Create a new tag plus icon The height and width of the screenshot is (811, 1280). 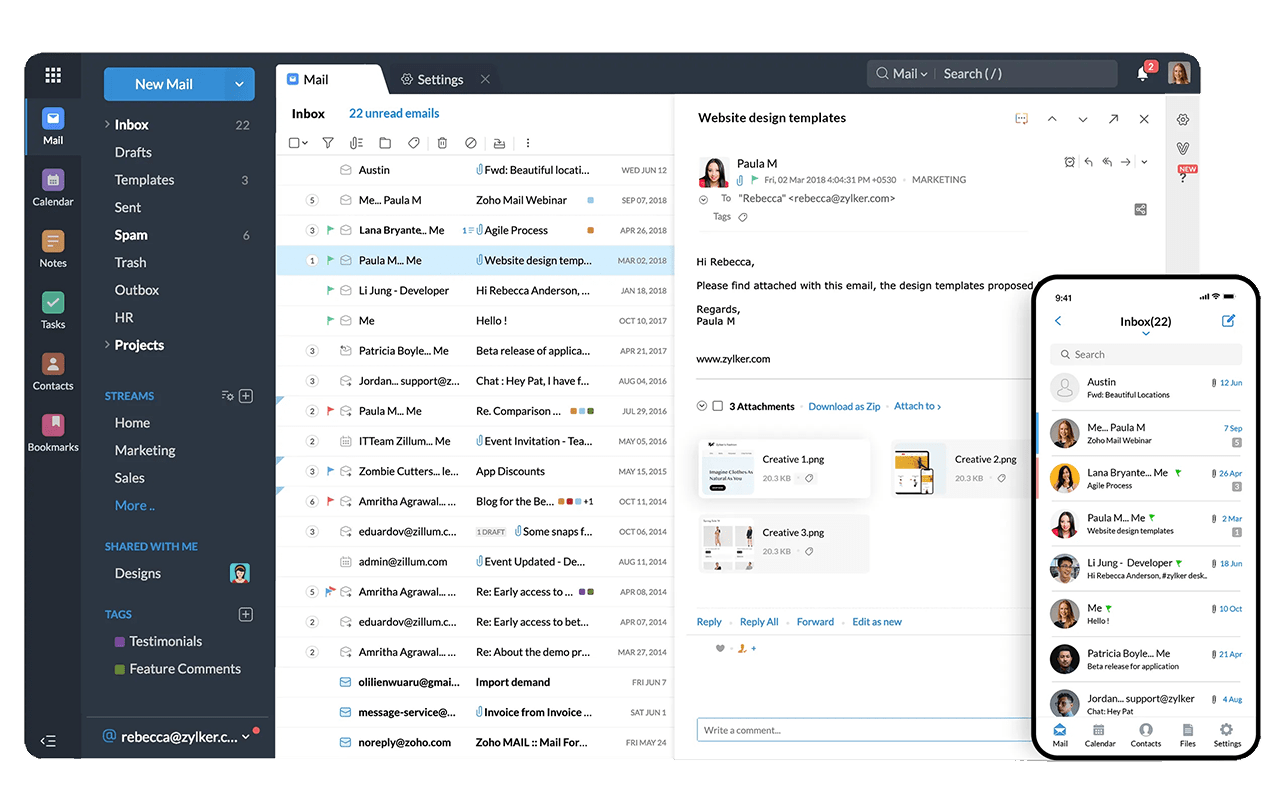(x=246, y=614)
